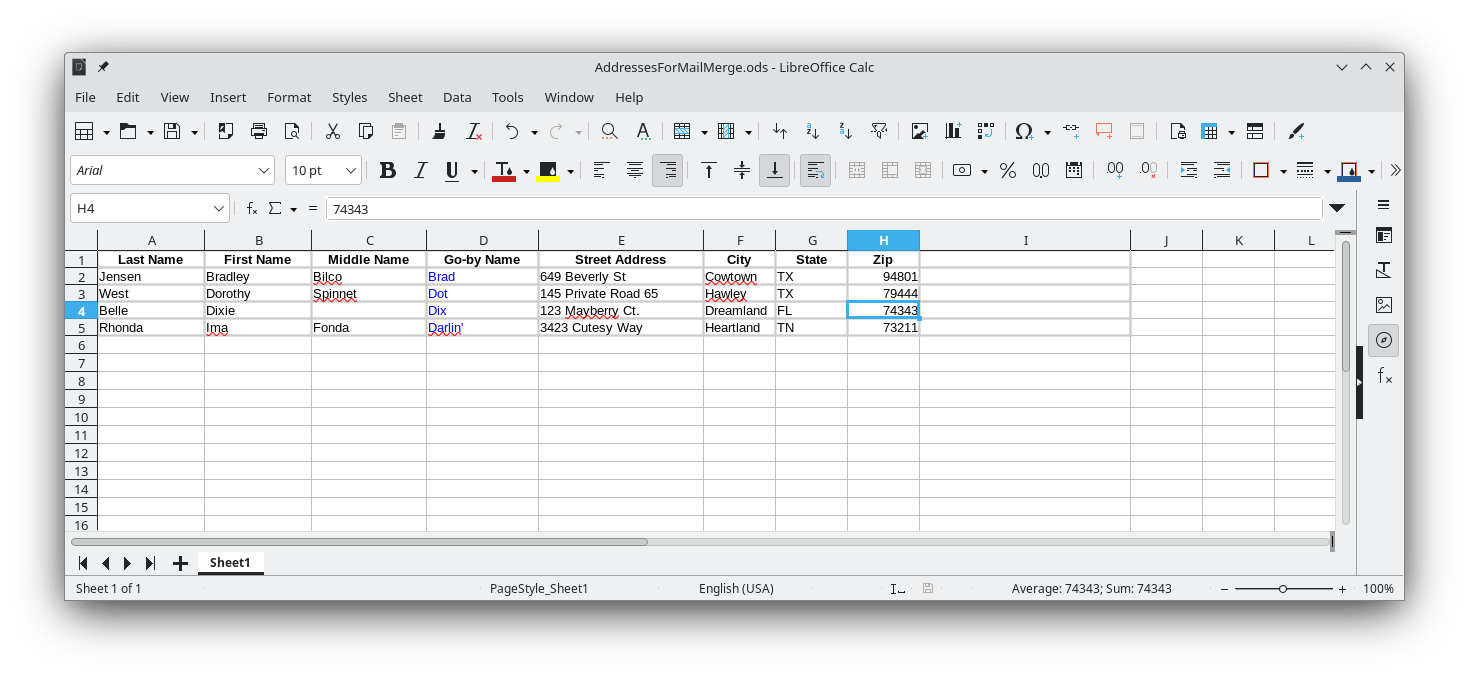The image size is (1469, 677).
Task: Click the AutoFilter funnel icon
Action: tap(879, 131)
